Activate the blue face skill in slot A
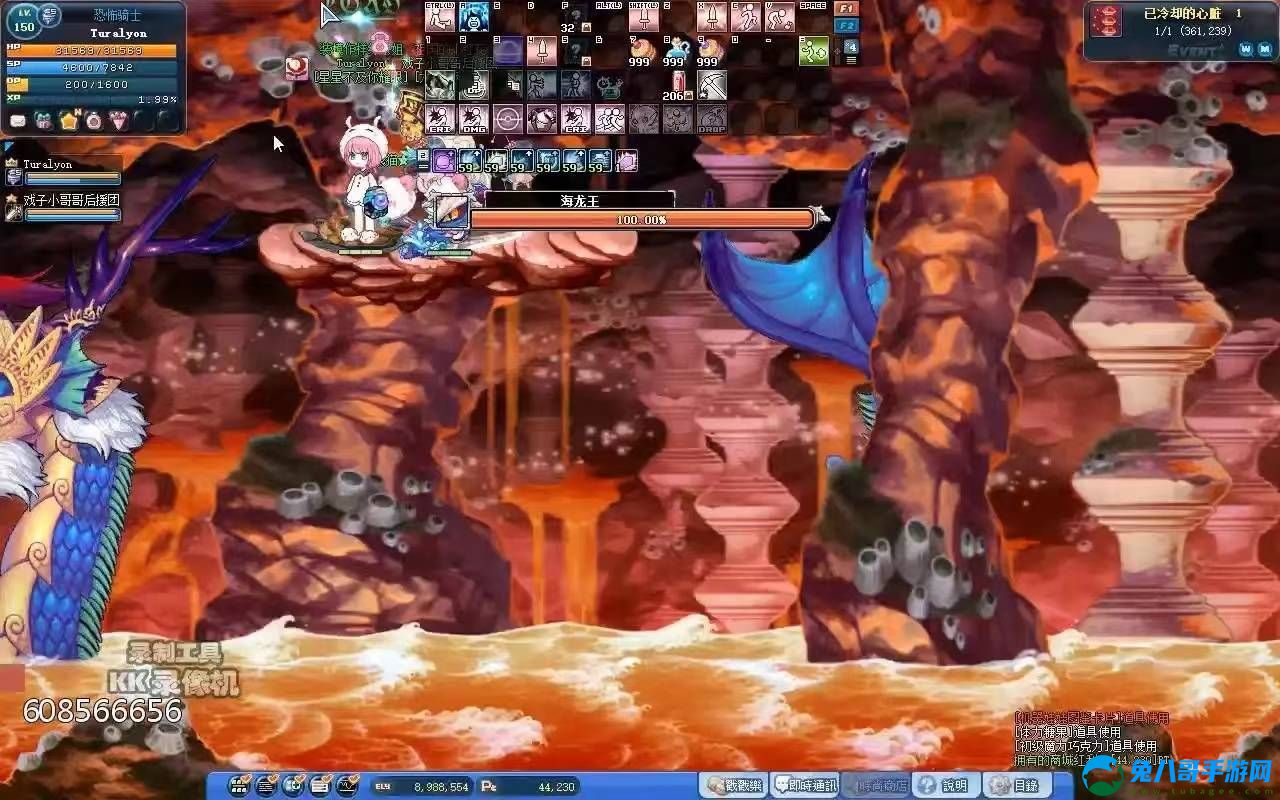Image resolution: width=1280 pixels, height=800 pixels. [475, 17]
